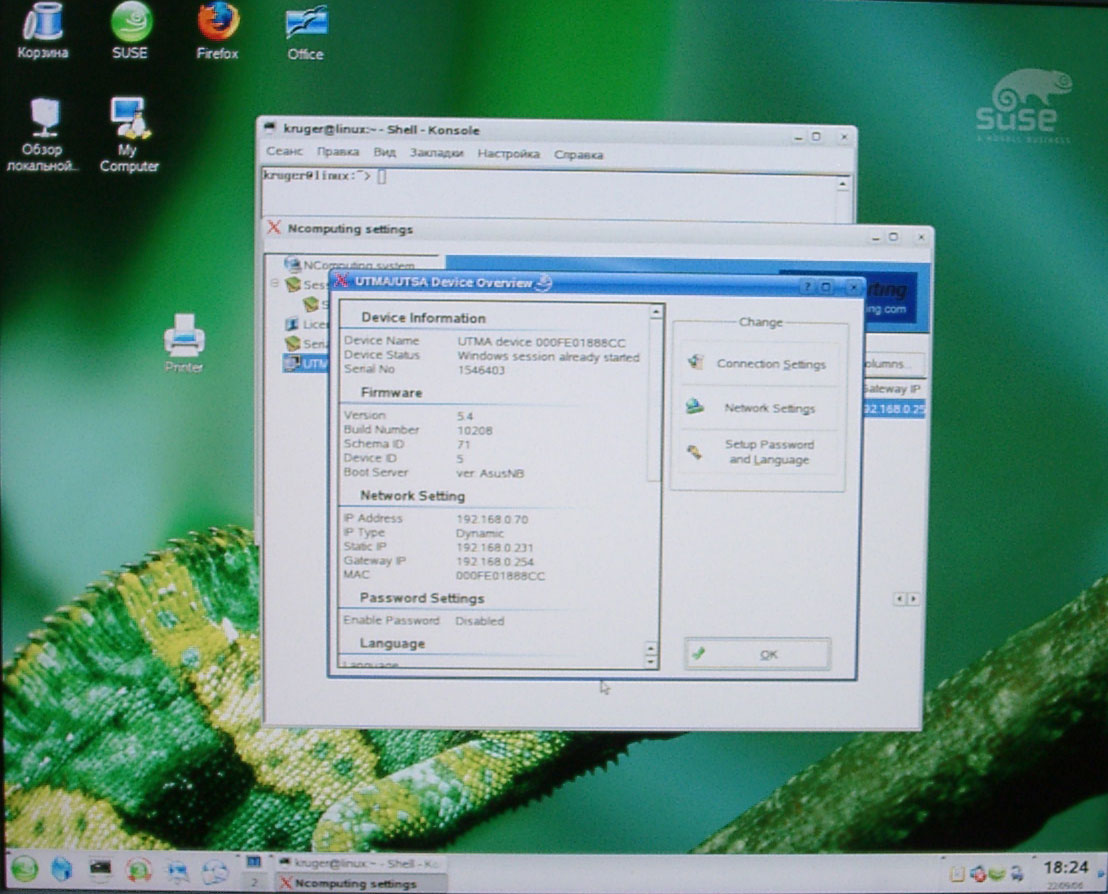The image size is (1108, 894).
Task: Open the Корзина trash desktop icon
Action: point(43,30)
